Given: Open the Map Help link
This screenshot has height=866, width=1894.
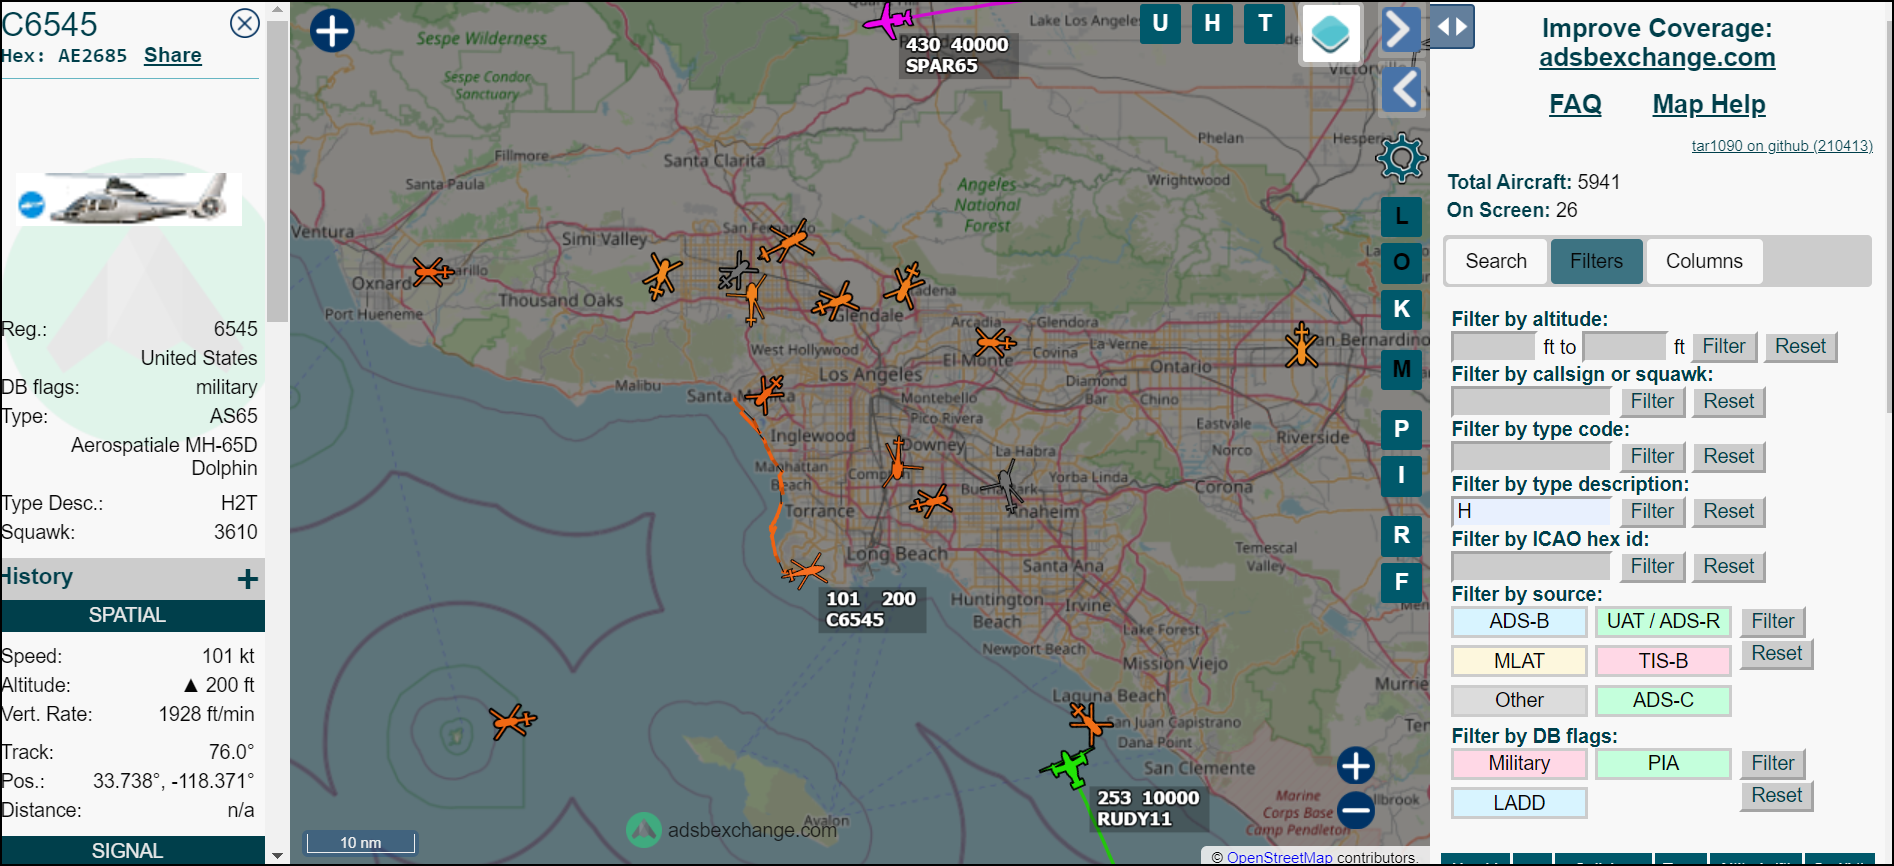Looking at the screenshot, I should pos(1709,104).
